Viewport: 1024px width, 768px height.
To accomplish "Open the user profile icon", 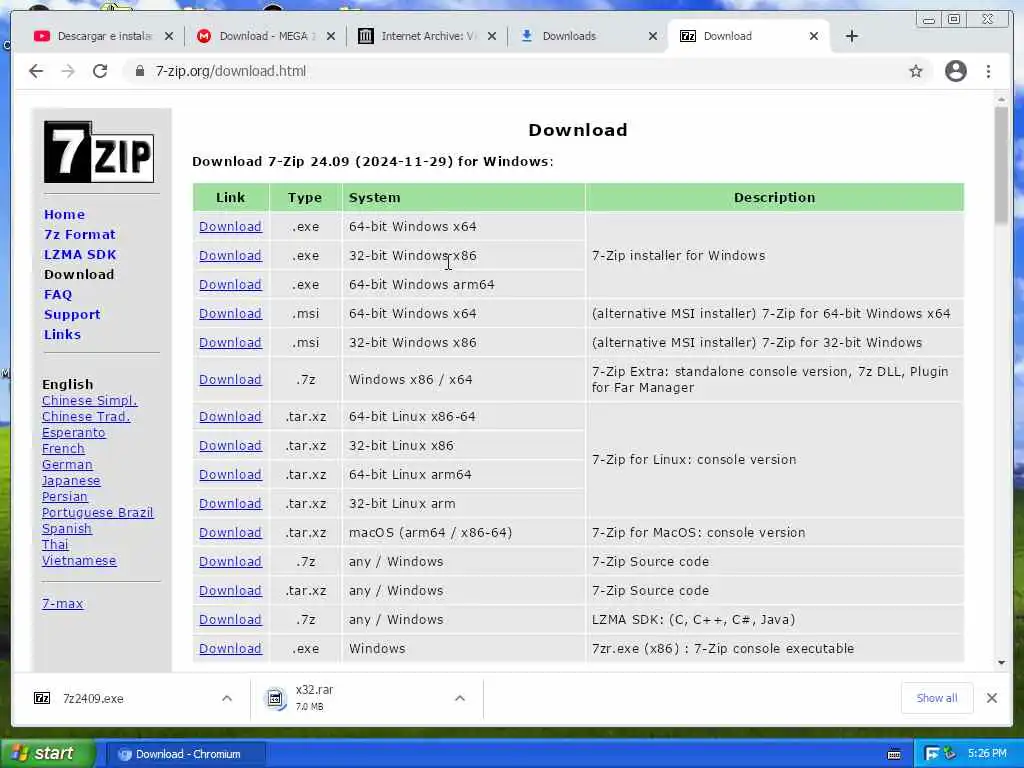I will click(x=955, y=71).
